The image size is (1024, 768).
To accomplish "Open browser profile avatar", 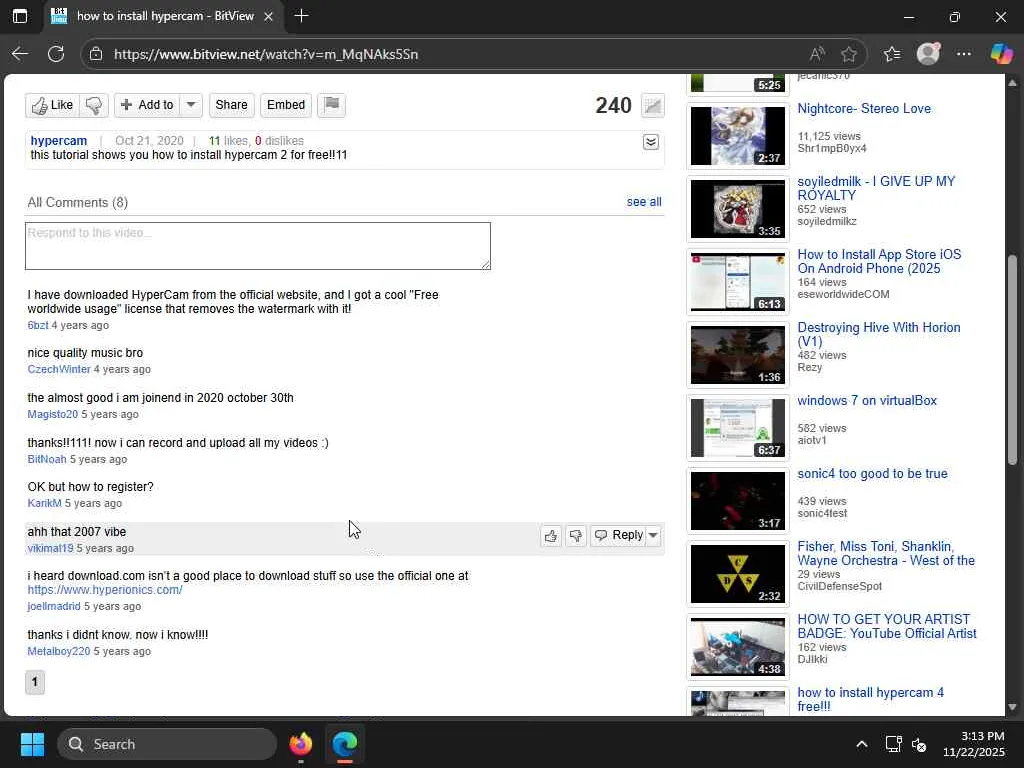I will [928, 54].
